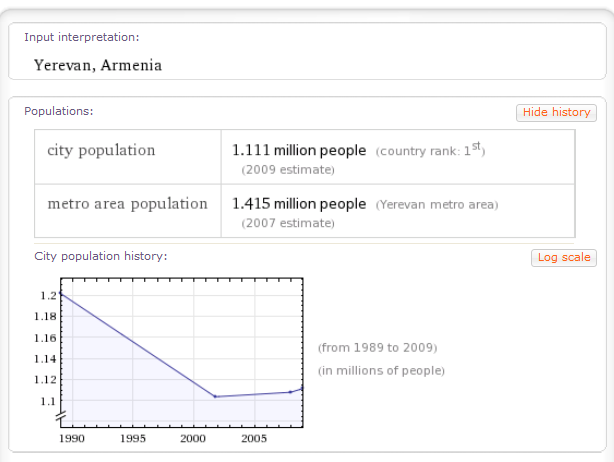Click the 1.111 million people value
614x462 pixels.
tap(299, 150)
